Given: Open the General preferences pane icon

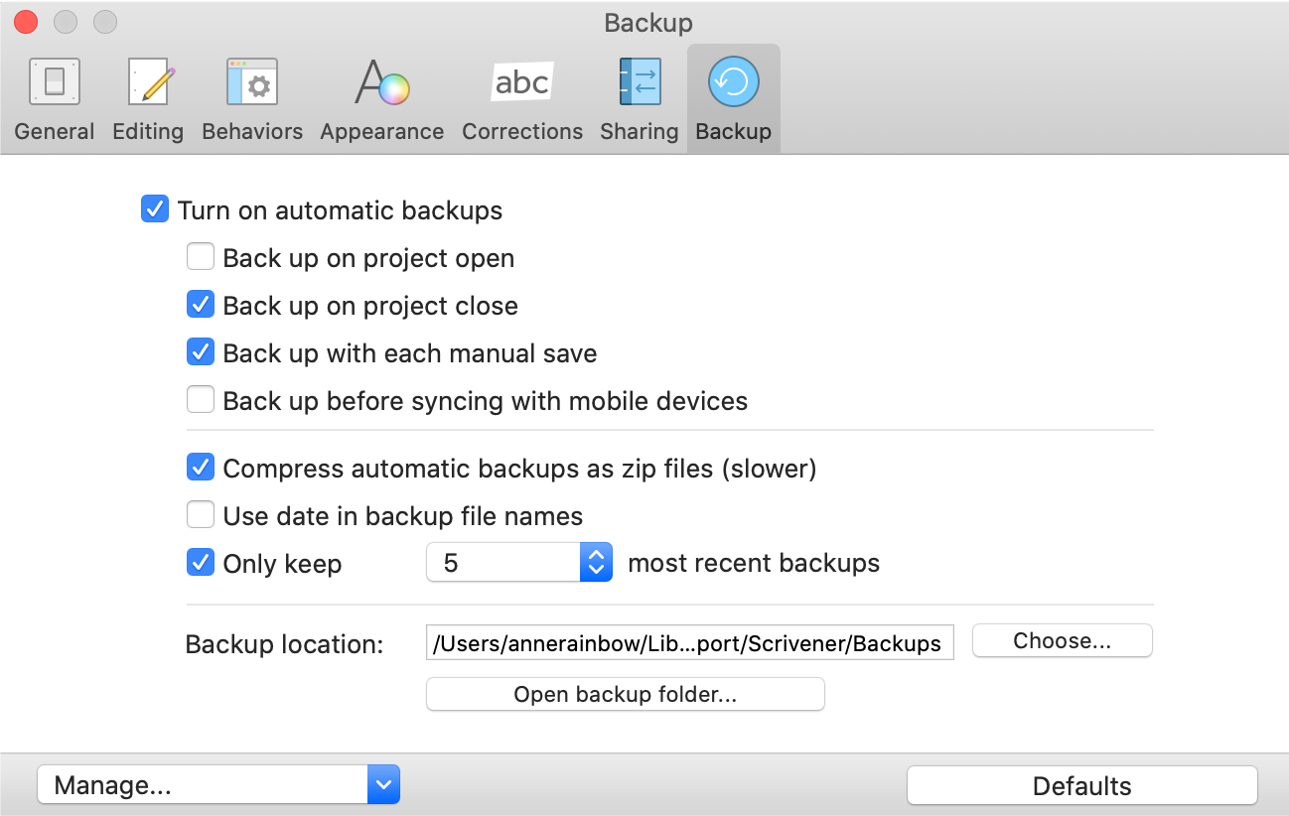Looking at the screenshot, I should [x=54, y=82].
